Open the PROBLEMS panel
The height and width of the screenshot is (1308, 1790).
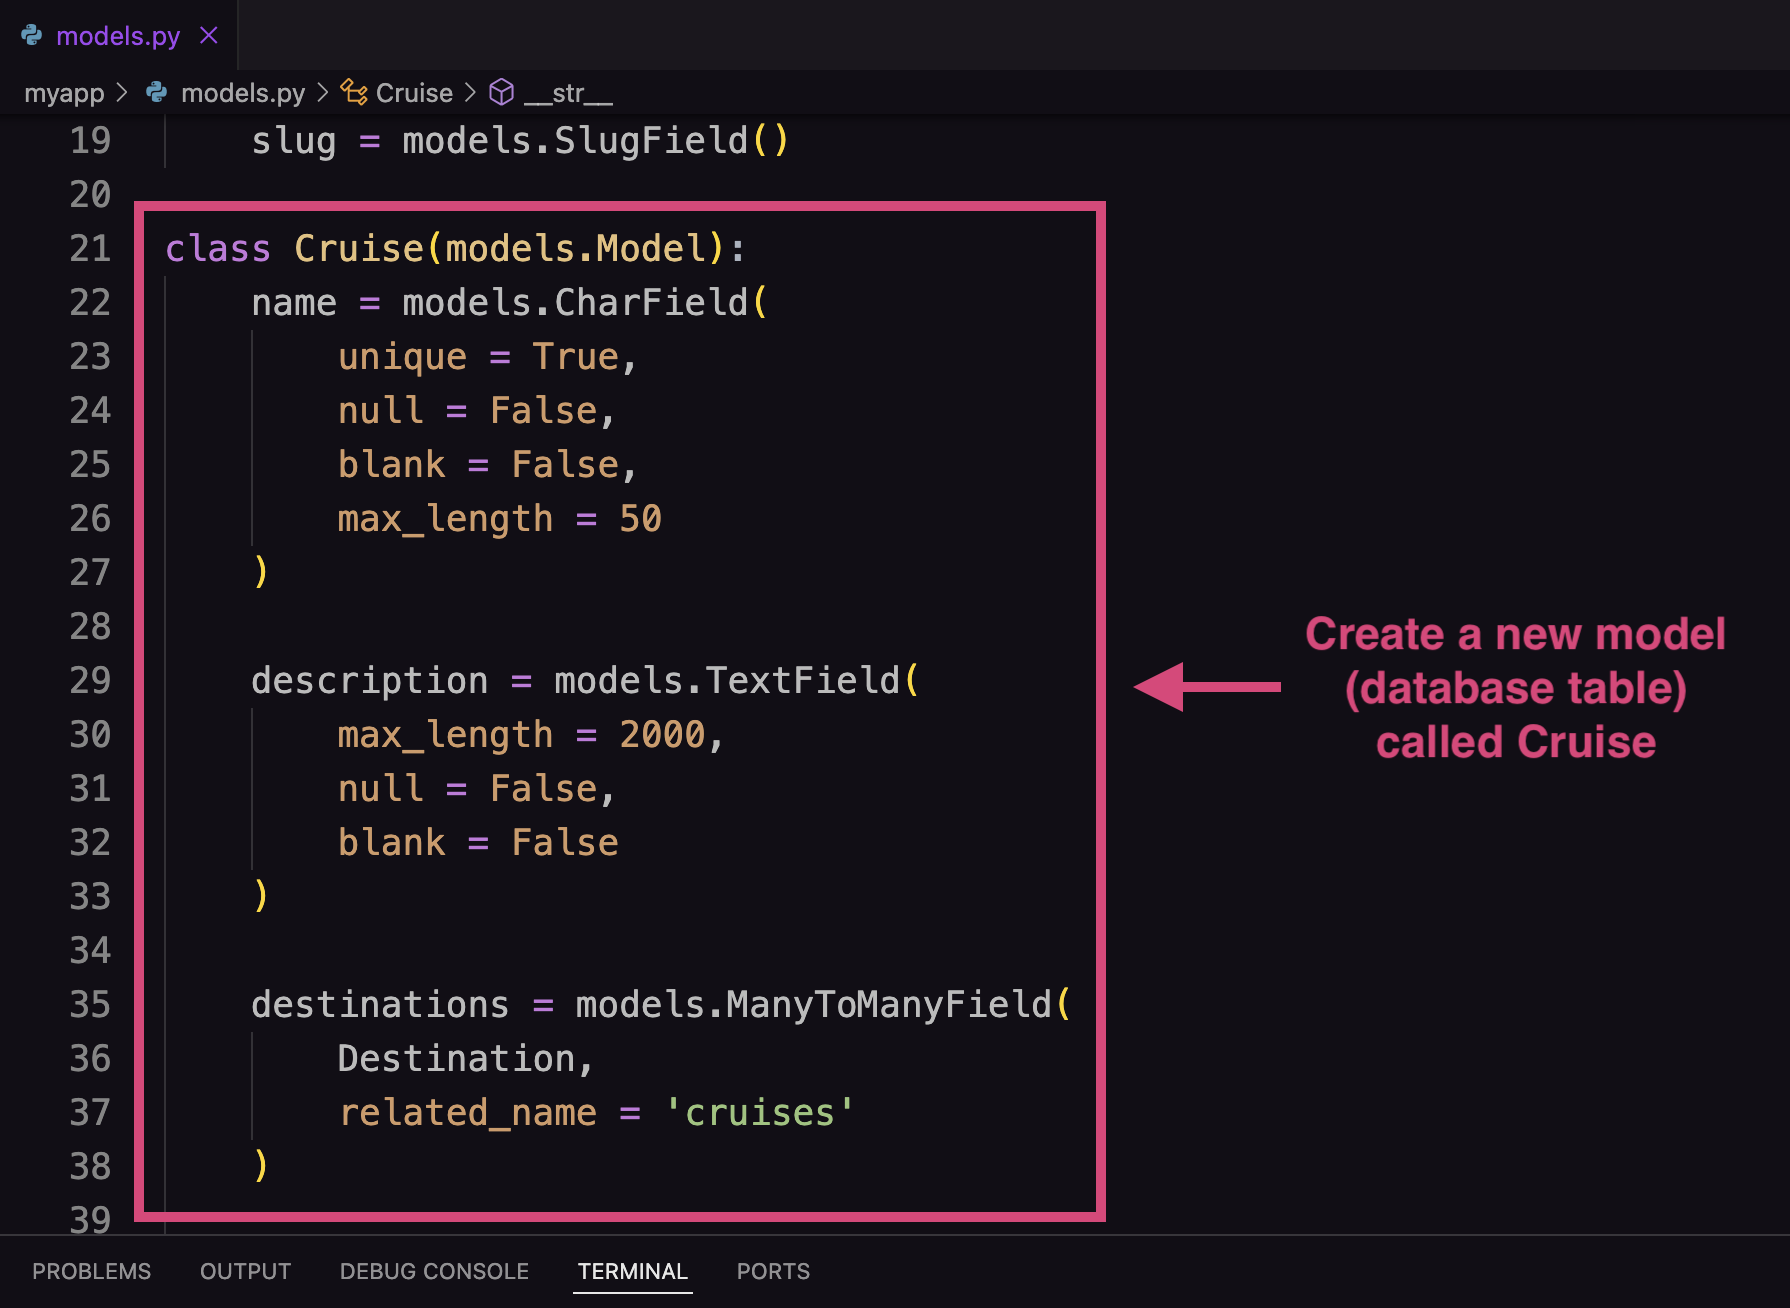[90, 1271]
